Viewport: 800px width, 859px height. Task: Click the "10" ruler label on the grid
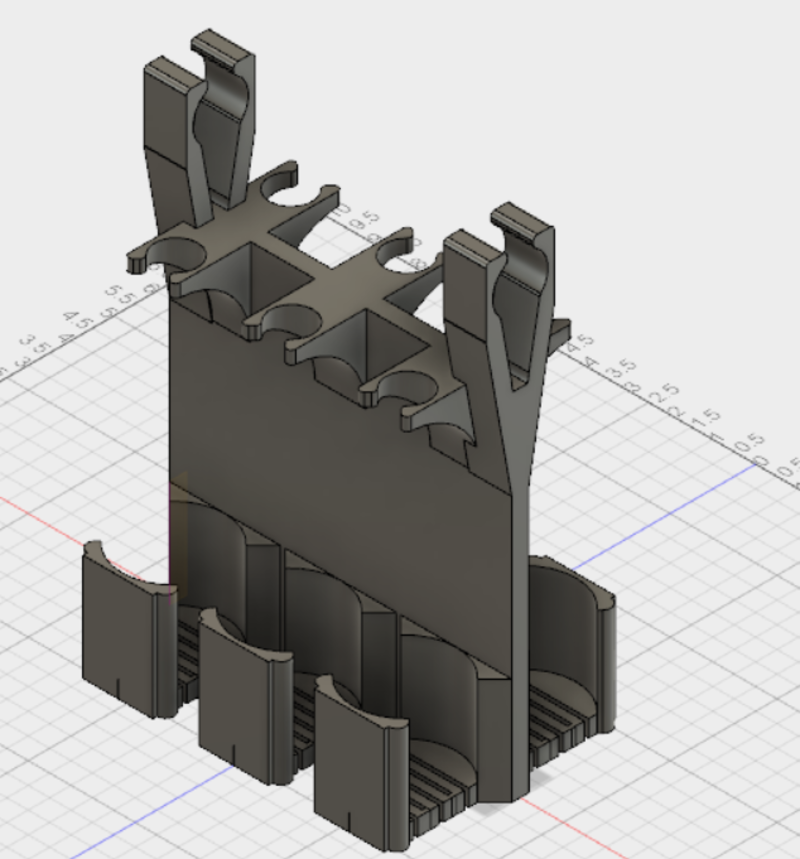tap(342, 210)
